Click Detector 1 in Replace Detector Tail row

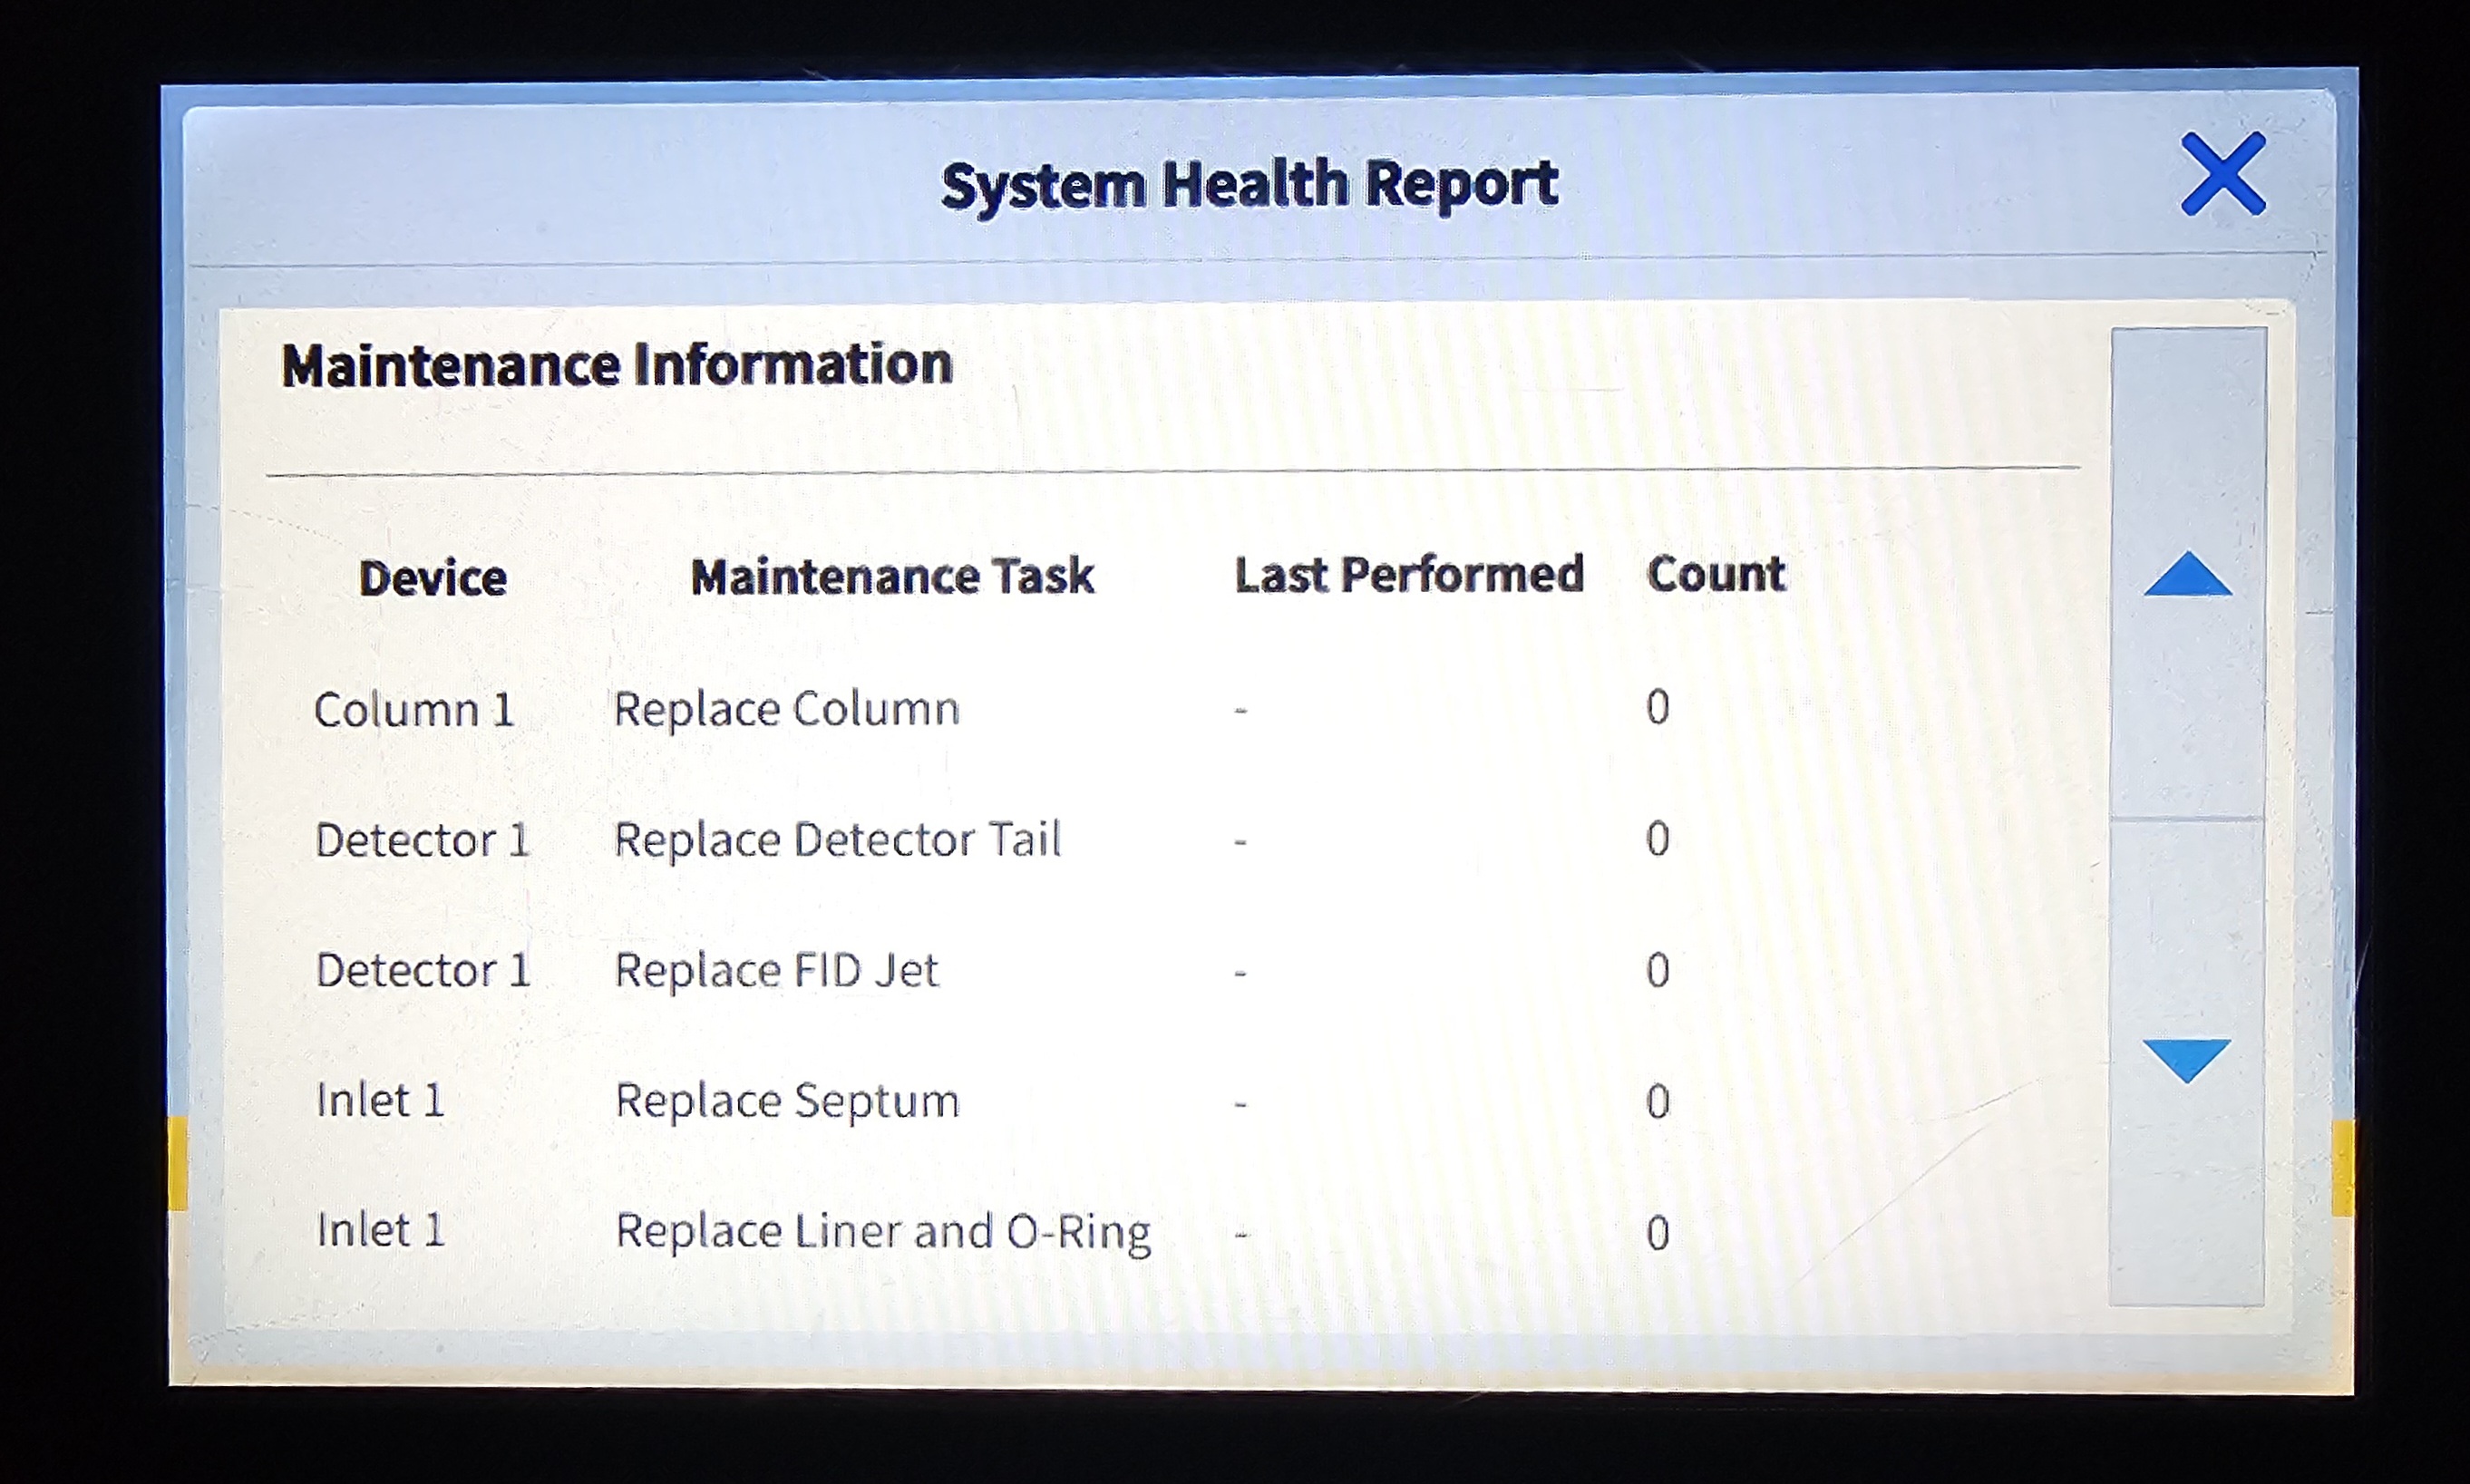(x=422, y=840)
